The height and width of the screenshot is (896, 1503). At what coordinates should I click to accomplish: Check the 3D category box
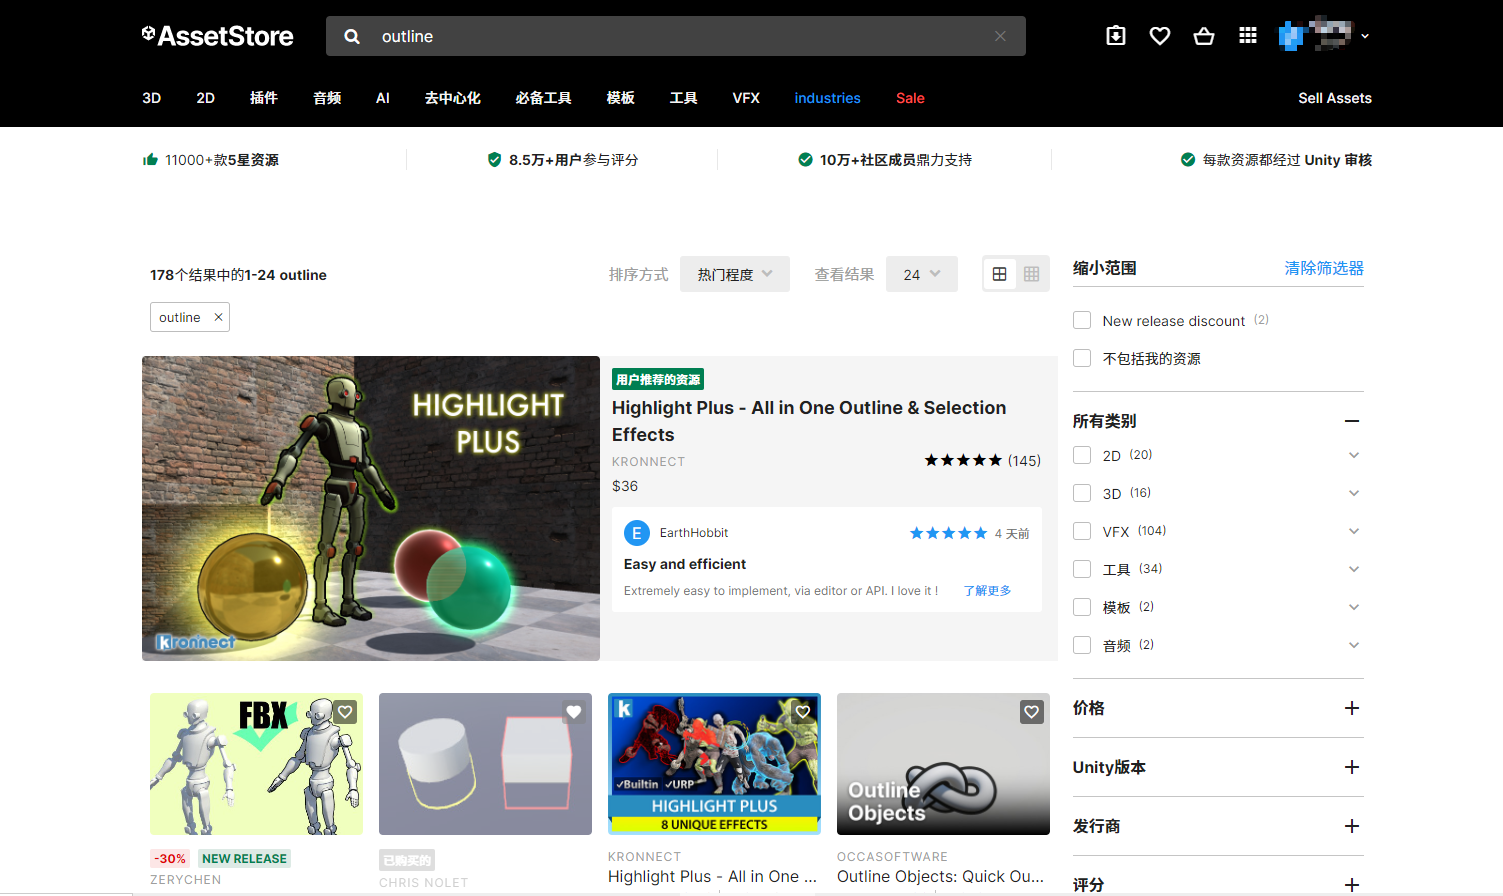tap(1082, 493)
